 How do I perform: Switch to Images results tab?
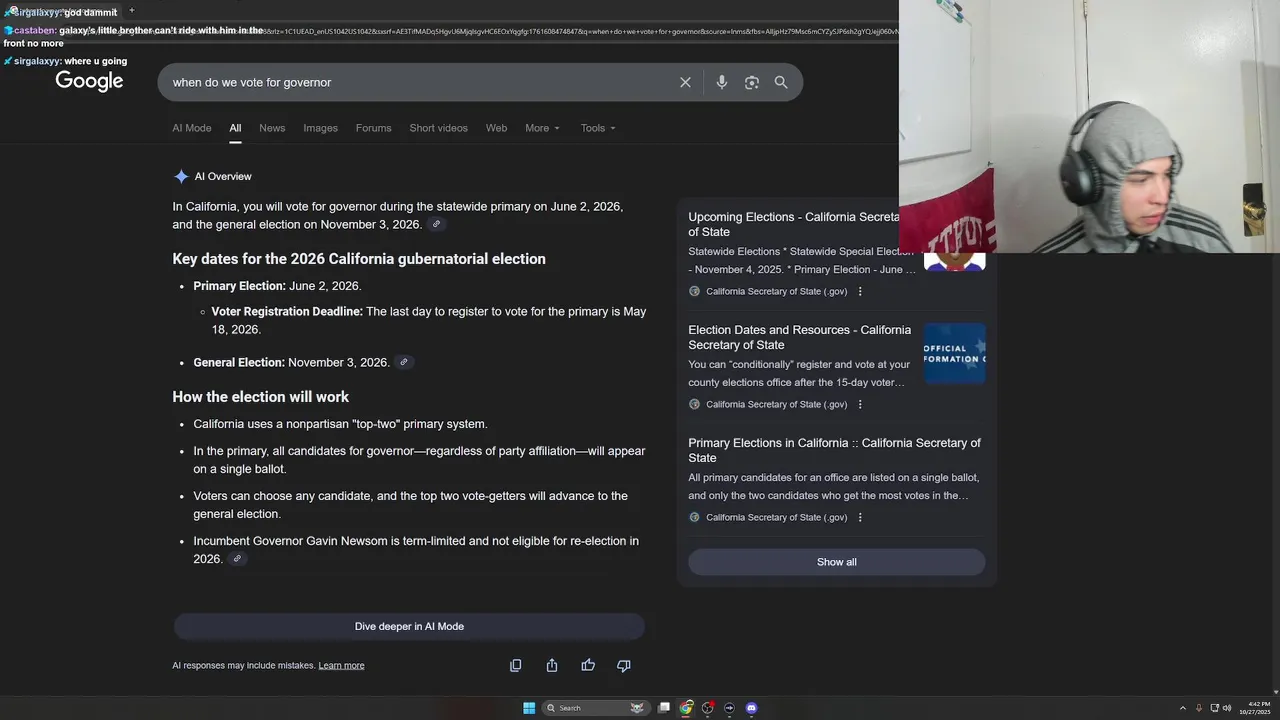pos(321,128)
